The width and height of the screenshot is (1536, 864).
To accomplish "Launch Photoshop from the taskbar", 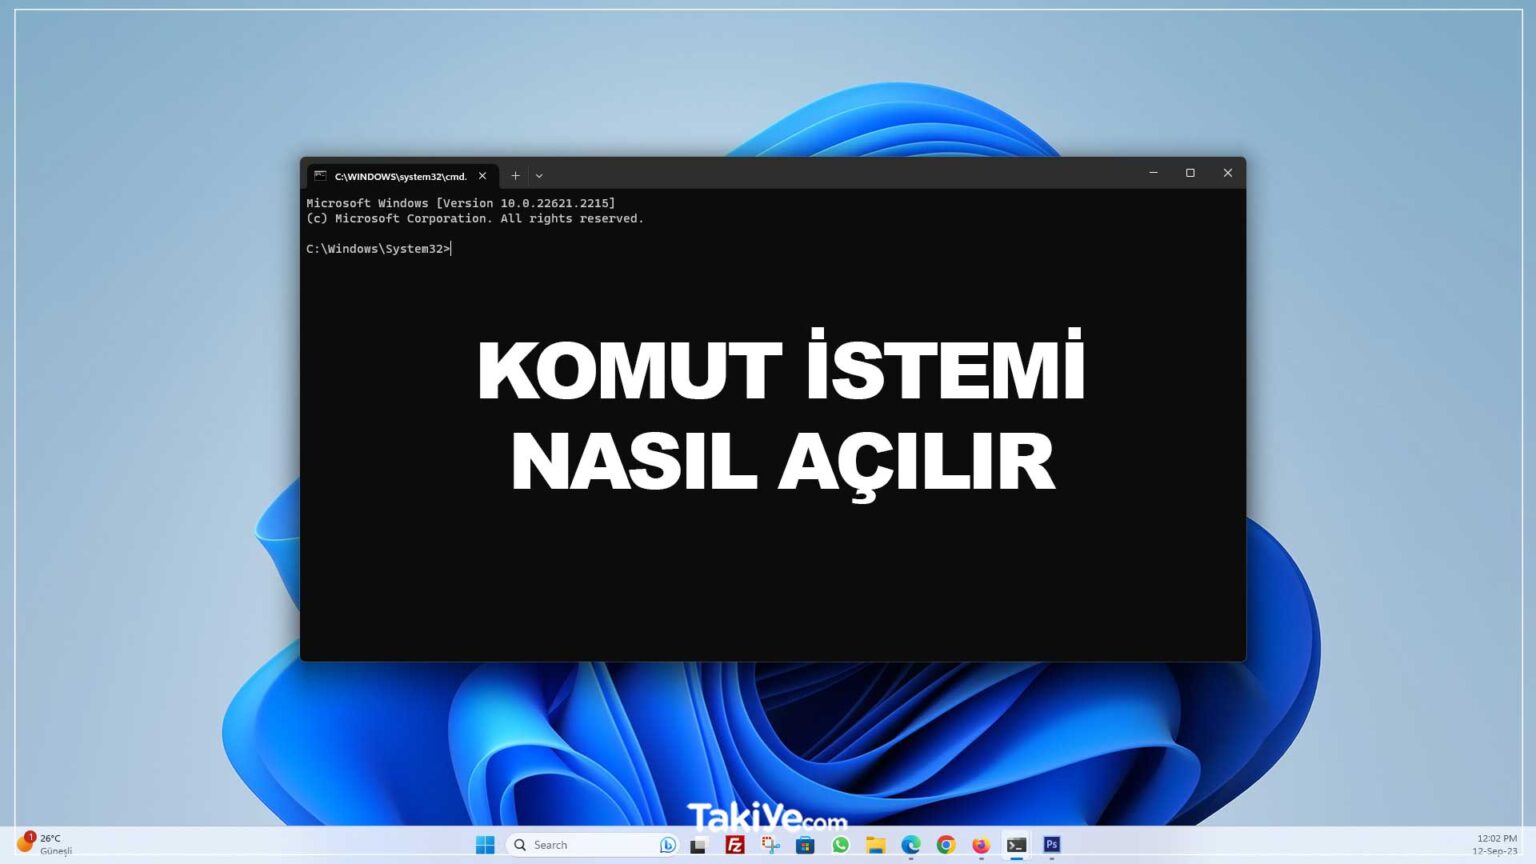I will pos(1051,845).
